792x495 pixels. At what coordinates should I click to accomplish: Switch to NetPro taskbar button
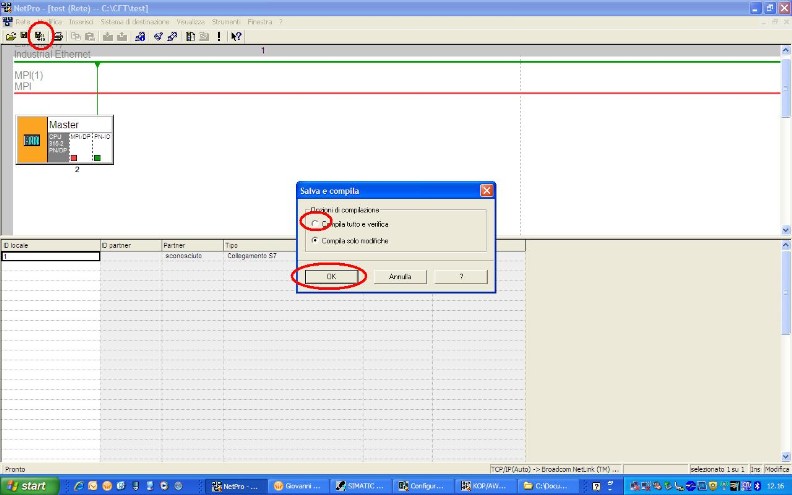tap(236, 486)
